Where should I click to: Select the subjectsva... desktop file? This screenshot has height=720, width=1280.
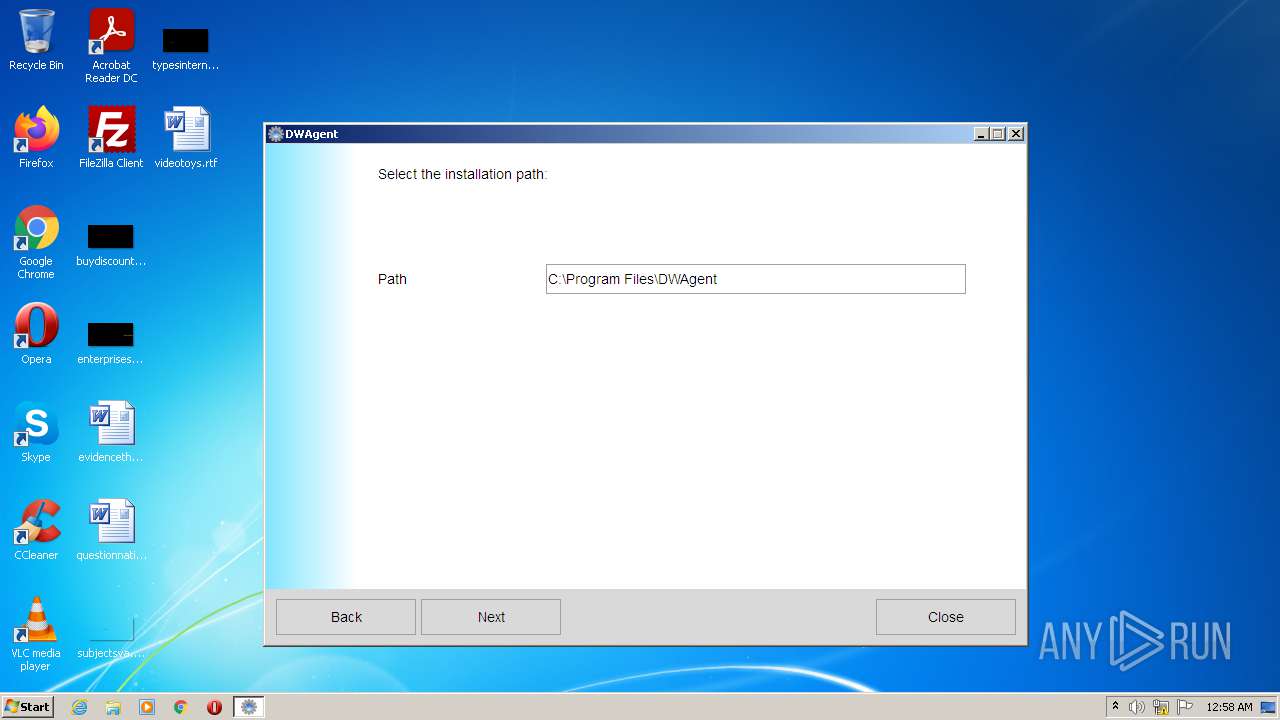(x=111, y=638)
